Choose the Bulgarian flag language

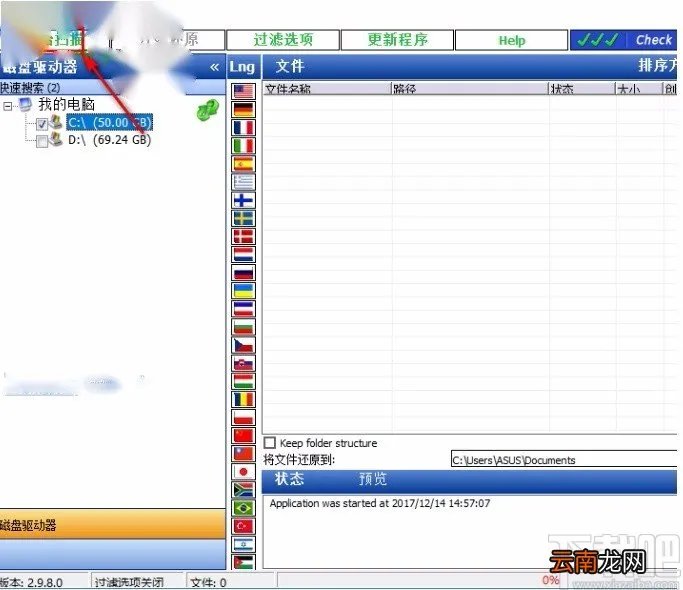tap(243, 327)
